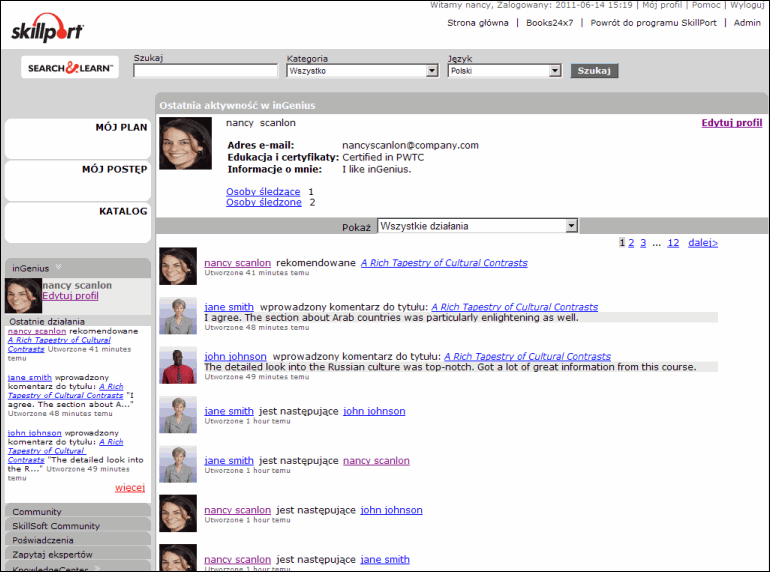Image resolution: width=770 pixels, height=572 pixels.
Task: Open Books24x7 in the top menu
Action: [549, 22]
